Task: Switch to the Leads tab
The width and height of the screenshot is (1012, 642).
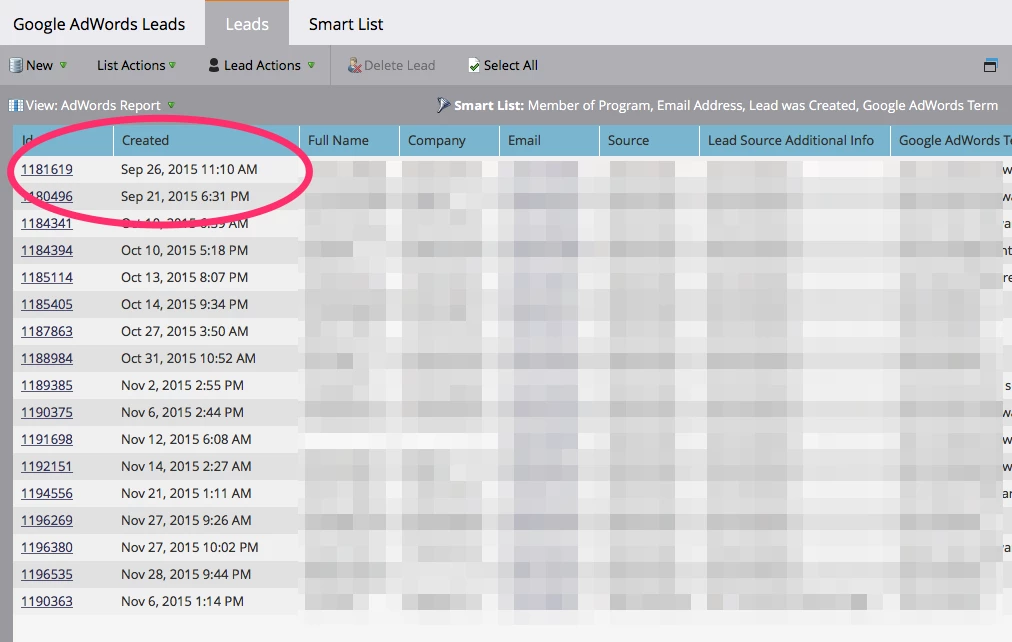Action: tap(247, 24)
